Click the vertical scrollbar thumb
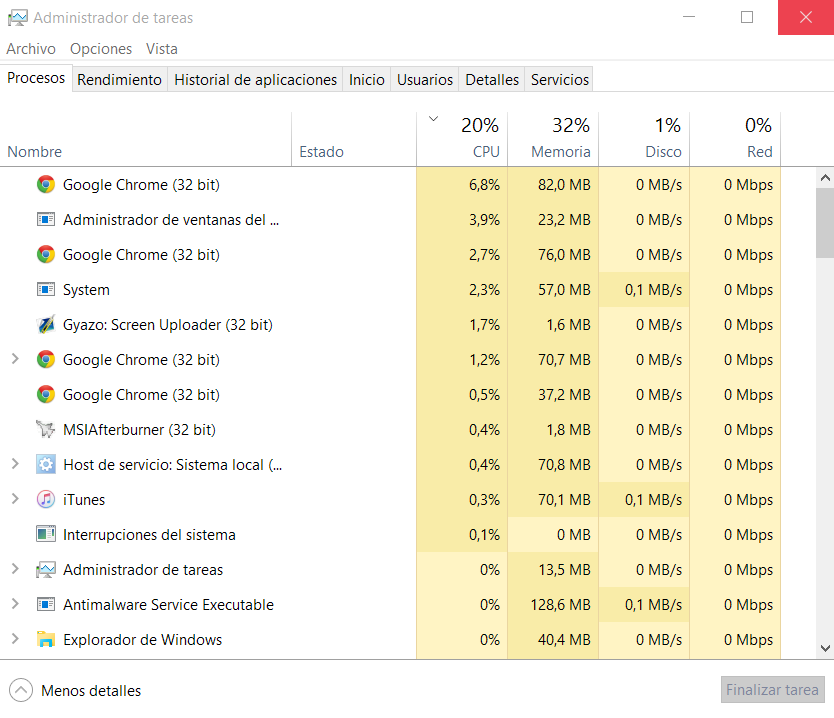Image resolution: width=834 pixels, height=718 pixels. pyautogui.click(x=825, y=223)
